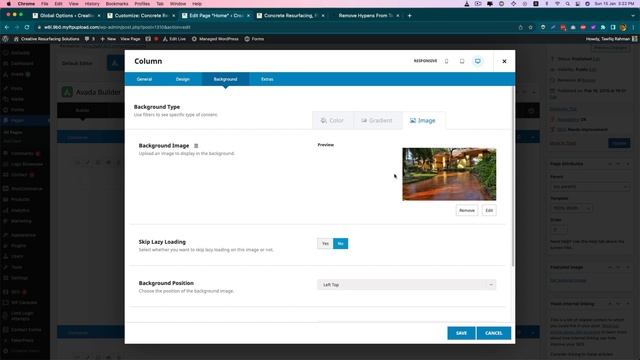Click the Default Editor button behind dialog
The image size is (640, 360).
click(78, 64)
